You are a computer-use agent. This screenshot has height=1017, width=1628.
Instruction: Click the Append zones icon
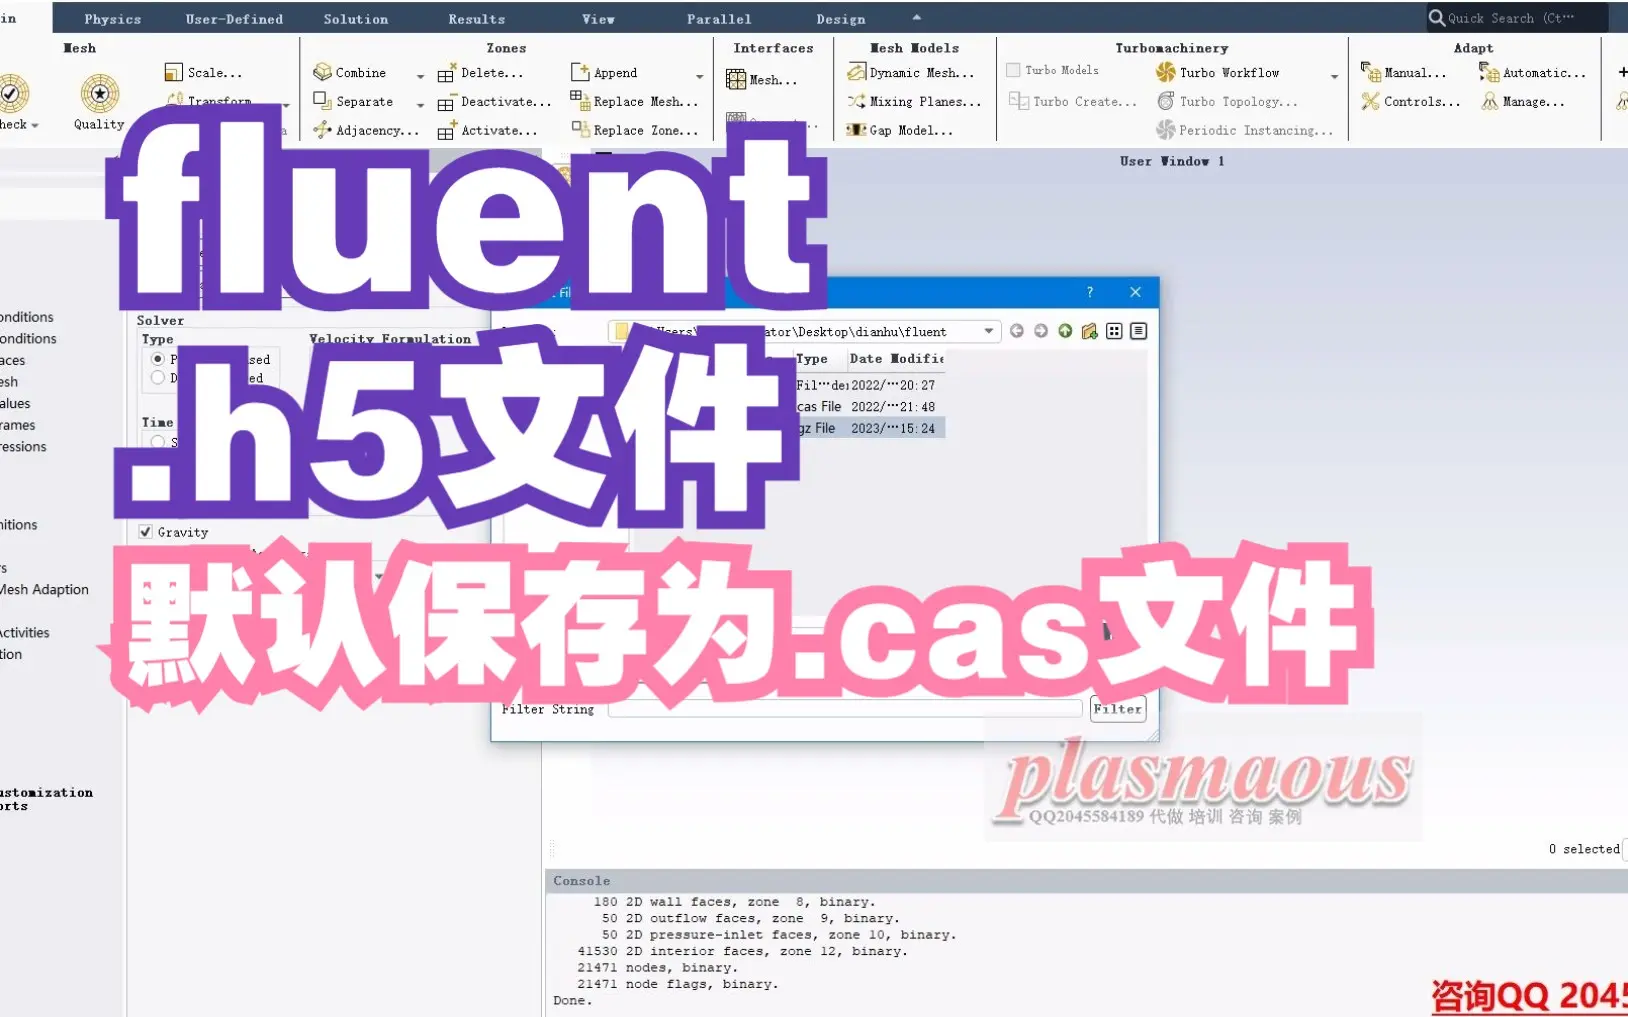click(x=580, y=73)
